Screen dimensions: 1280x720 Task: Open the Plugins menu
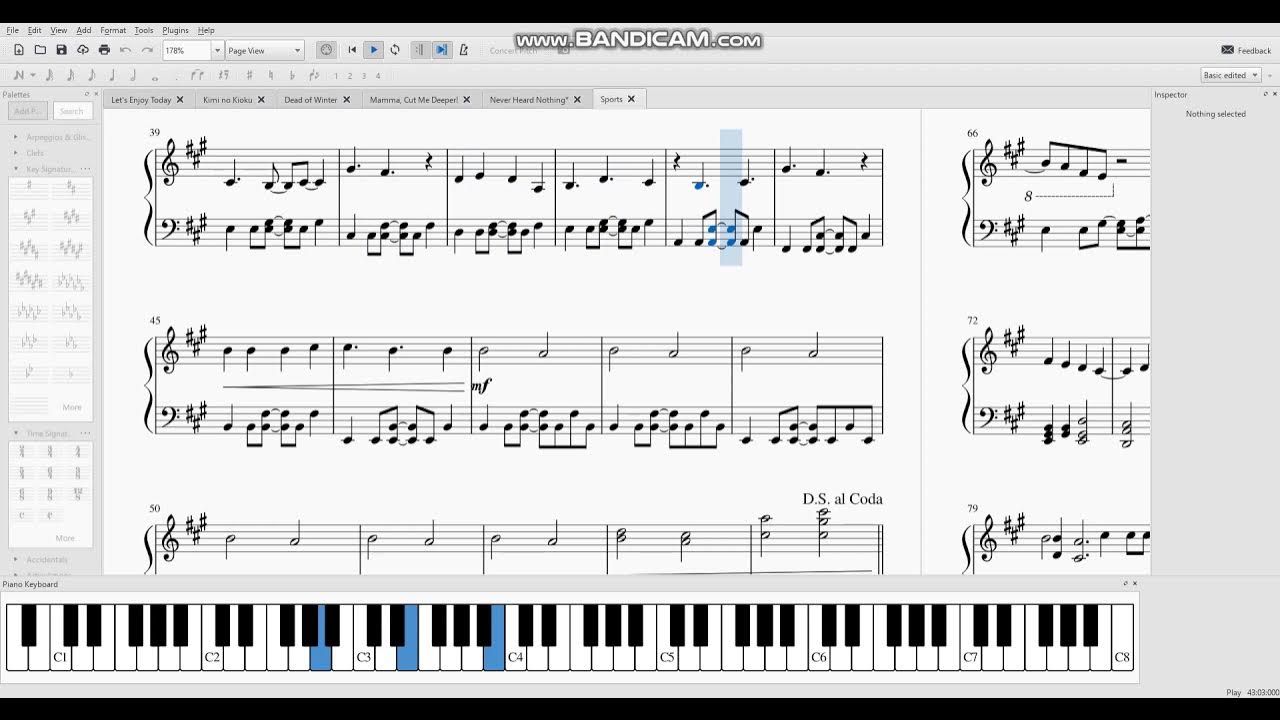175,30
